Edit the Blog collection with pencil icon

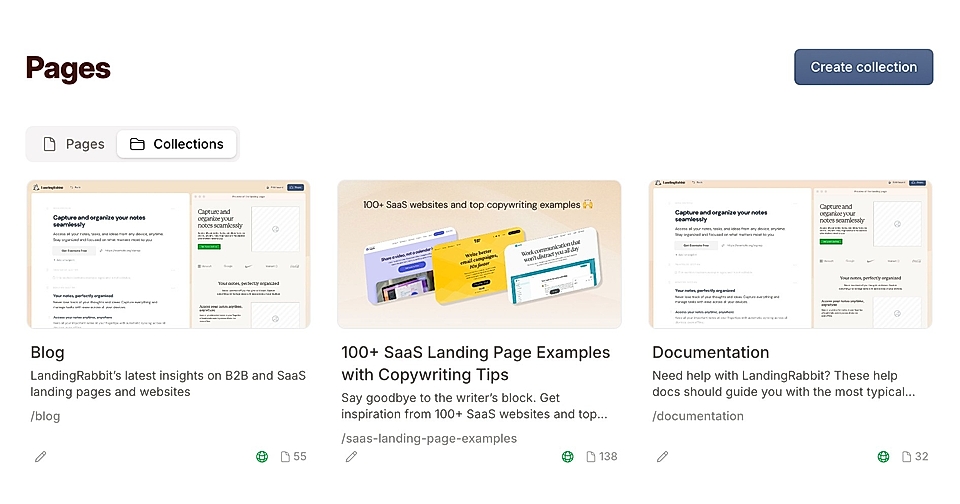coord(40,456)
